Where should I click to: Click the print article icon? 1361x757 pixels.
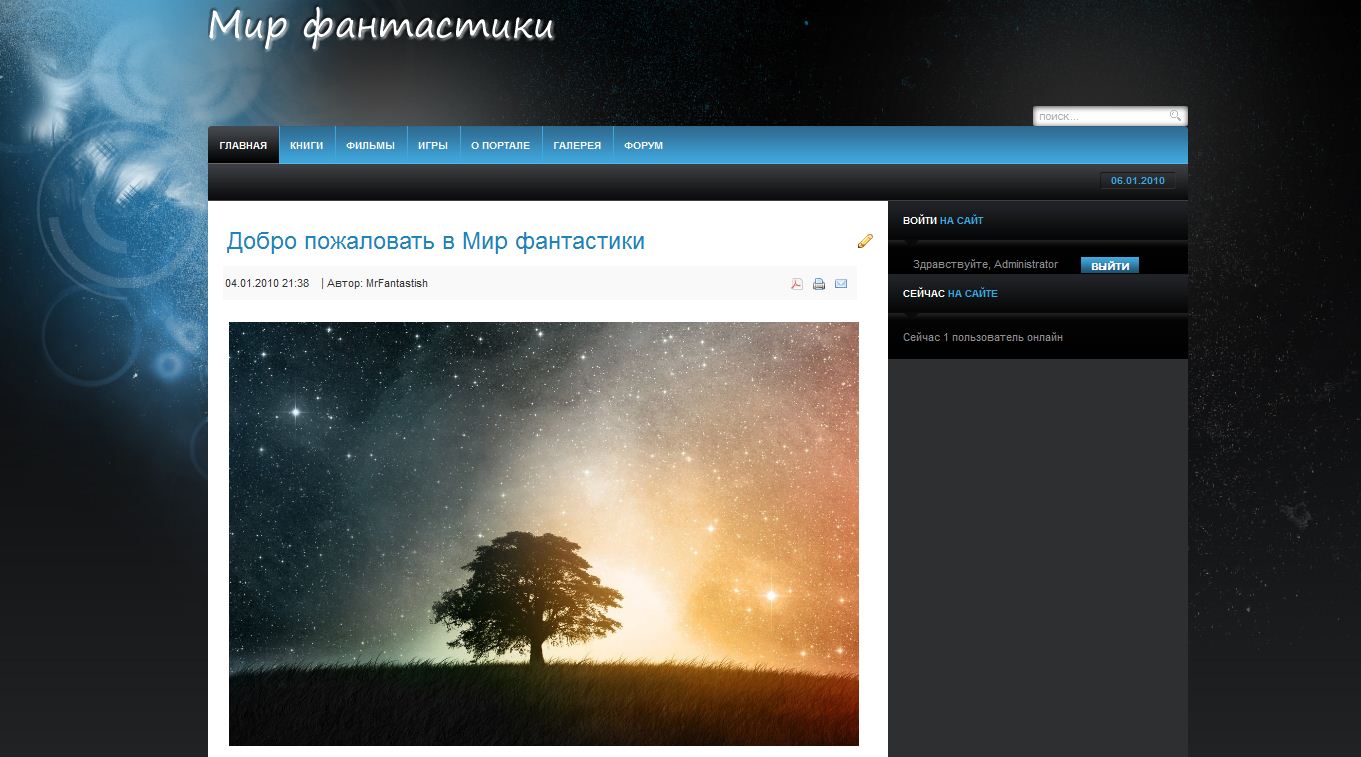click(x=819, y=284)
